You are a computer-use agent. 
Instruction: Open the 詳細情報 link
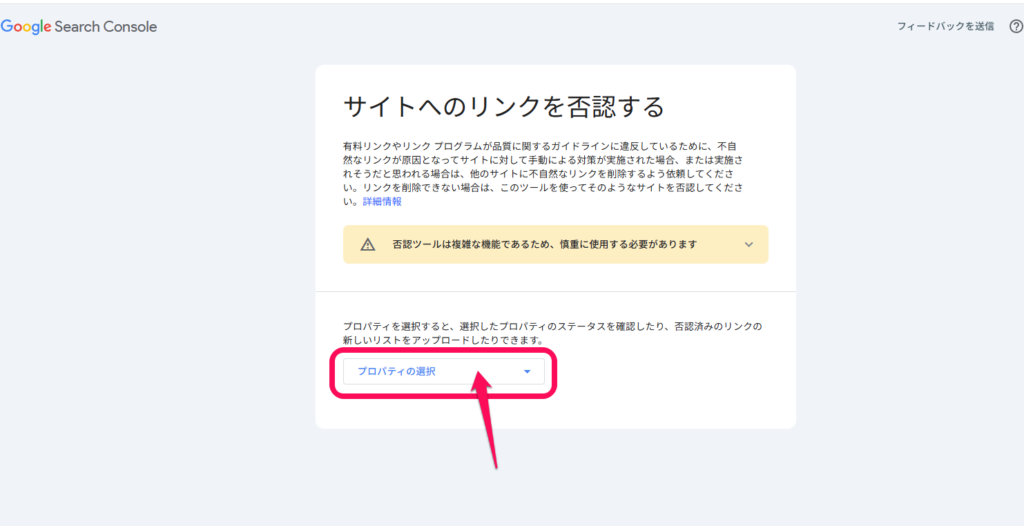tap(382, 202)
